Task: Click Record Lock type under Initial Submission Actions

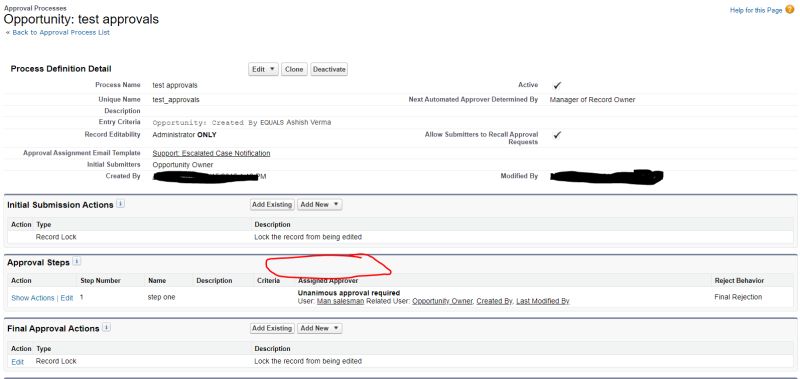Action: 56,237
